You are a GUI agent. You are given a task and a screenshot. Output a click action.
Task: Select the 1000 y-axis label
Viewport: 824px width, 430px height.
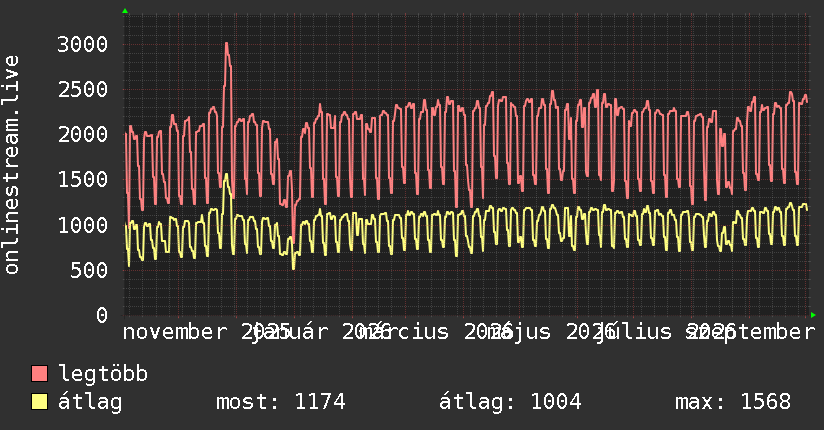tap(83, 225)
